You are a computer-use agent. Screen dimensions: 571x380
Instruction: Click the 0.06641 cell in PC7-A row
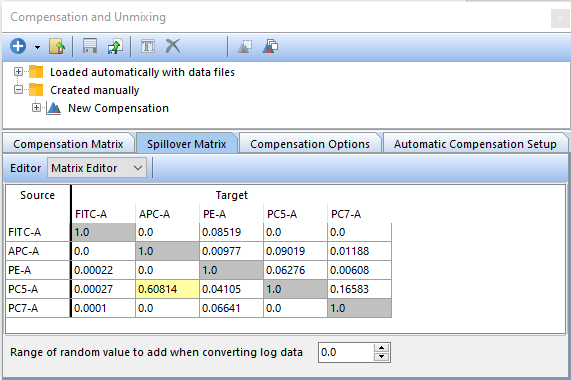click(x=231, y=308)
